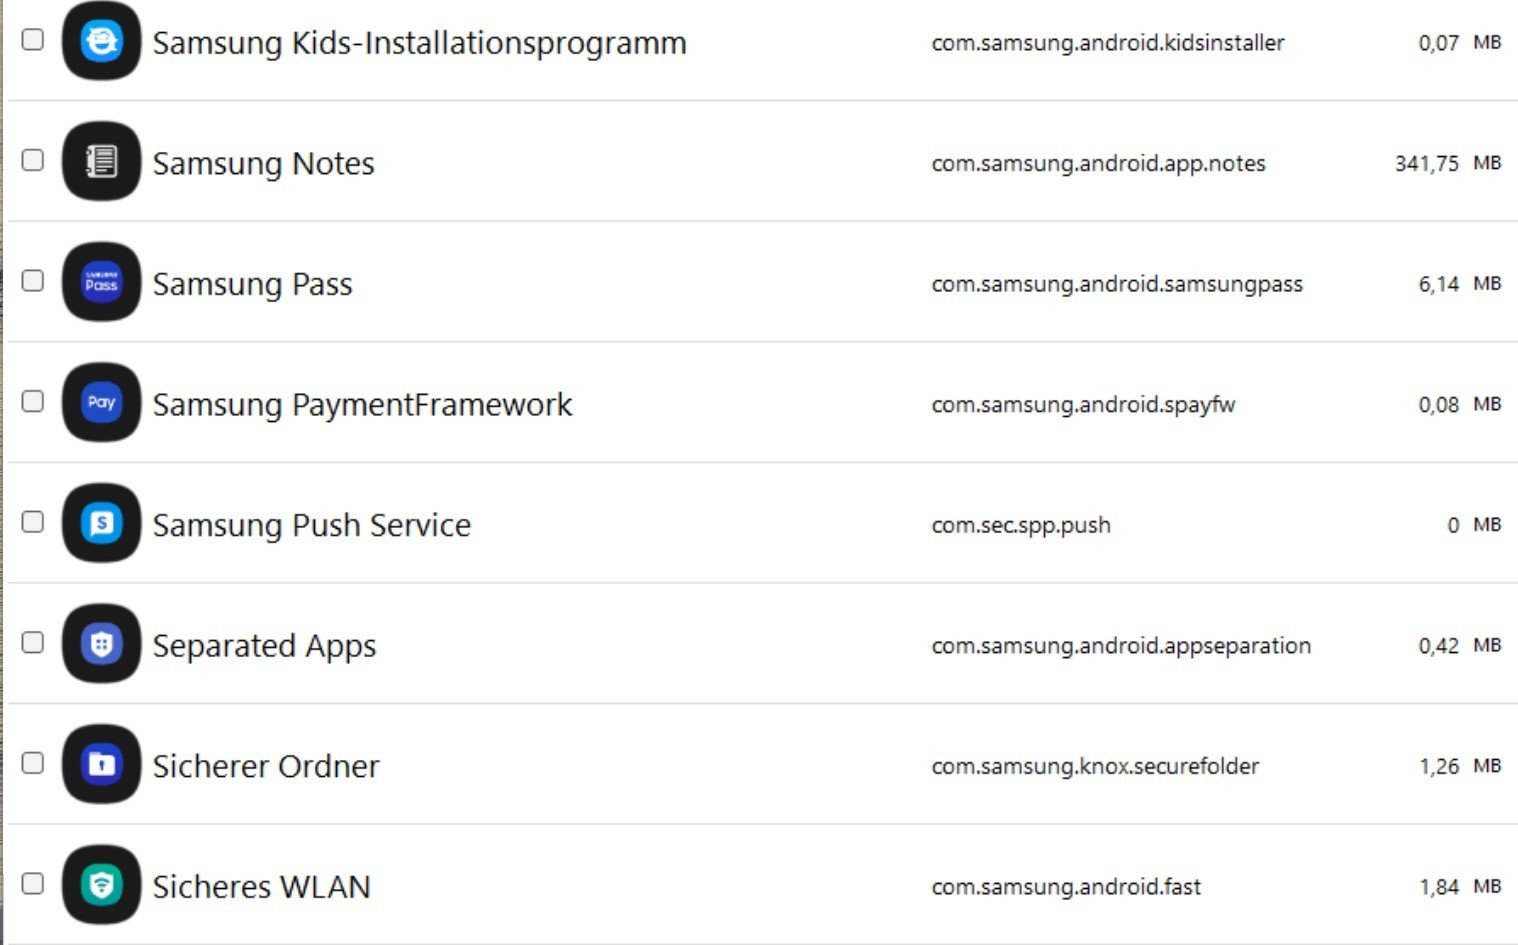The image size is (1518, 945).
Task: Click the Separated Apps shield icon
Action: pyautogui.click(x=101, y=644)
